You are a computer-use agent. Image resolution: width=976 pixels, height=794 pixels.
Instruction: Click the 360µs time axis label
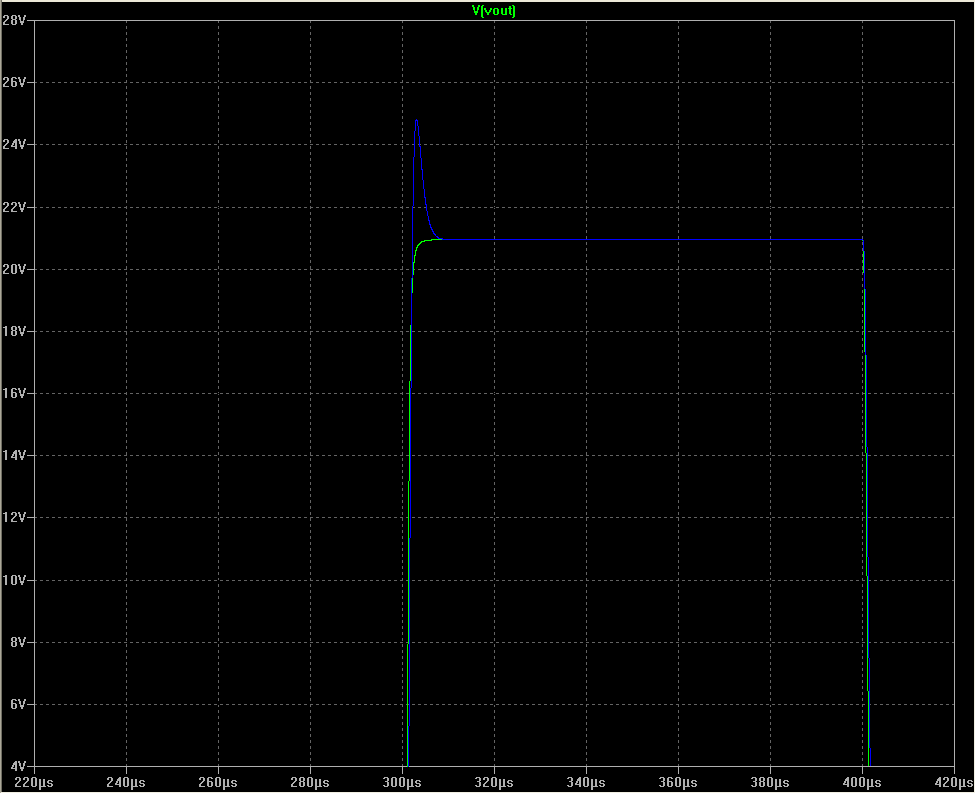(678, 783)
